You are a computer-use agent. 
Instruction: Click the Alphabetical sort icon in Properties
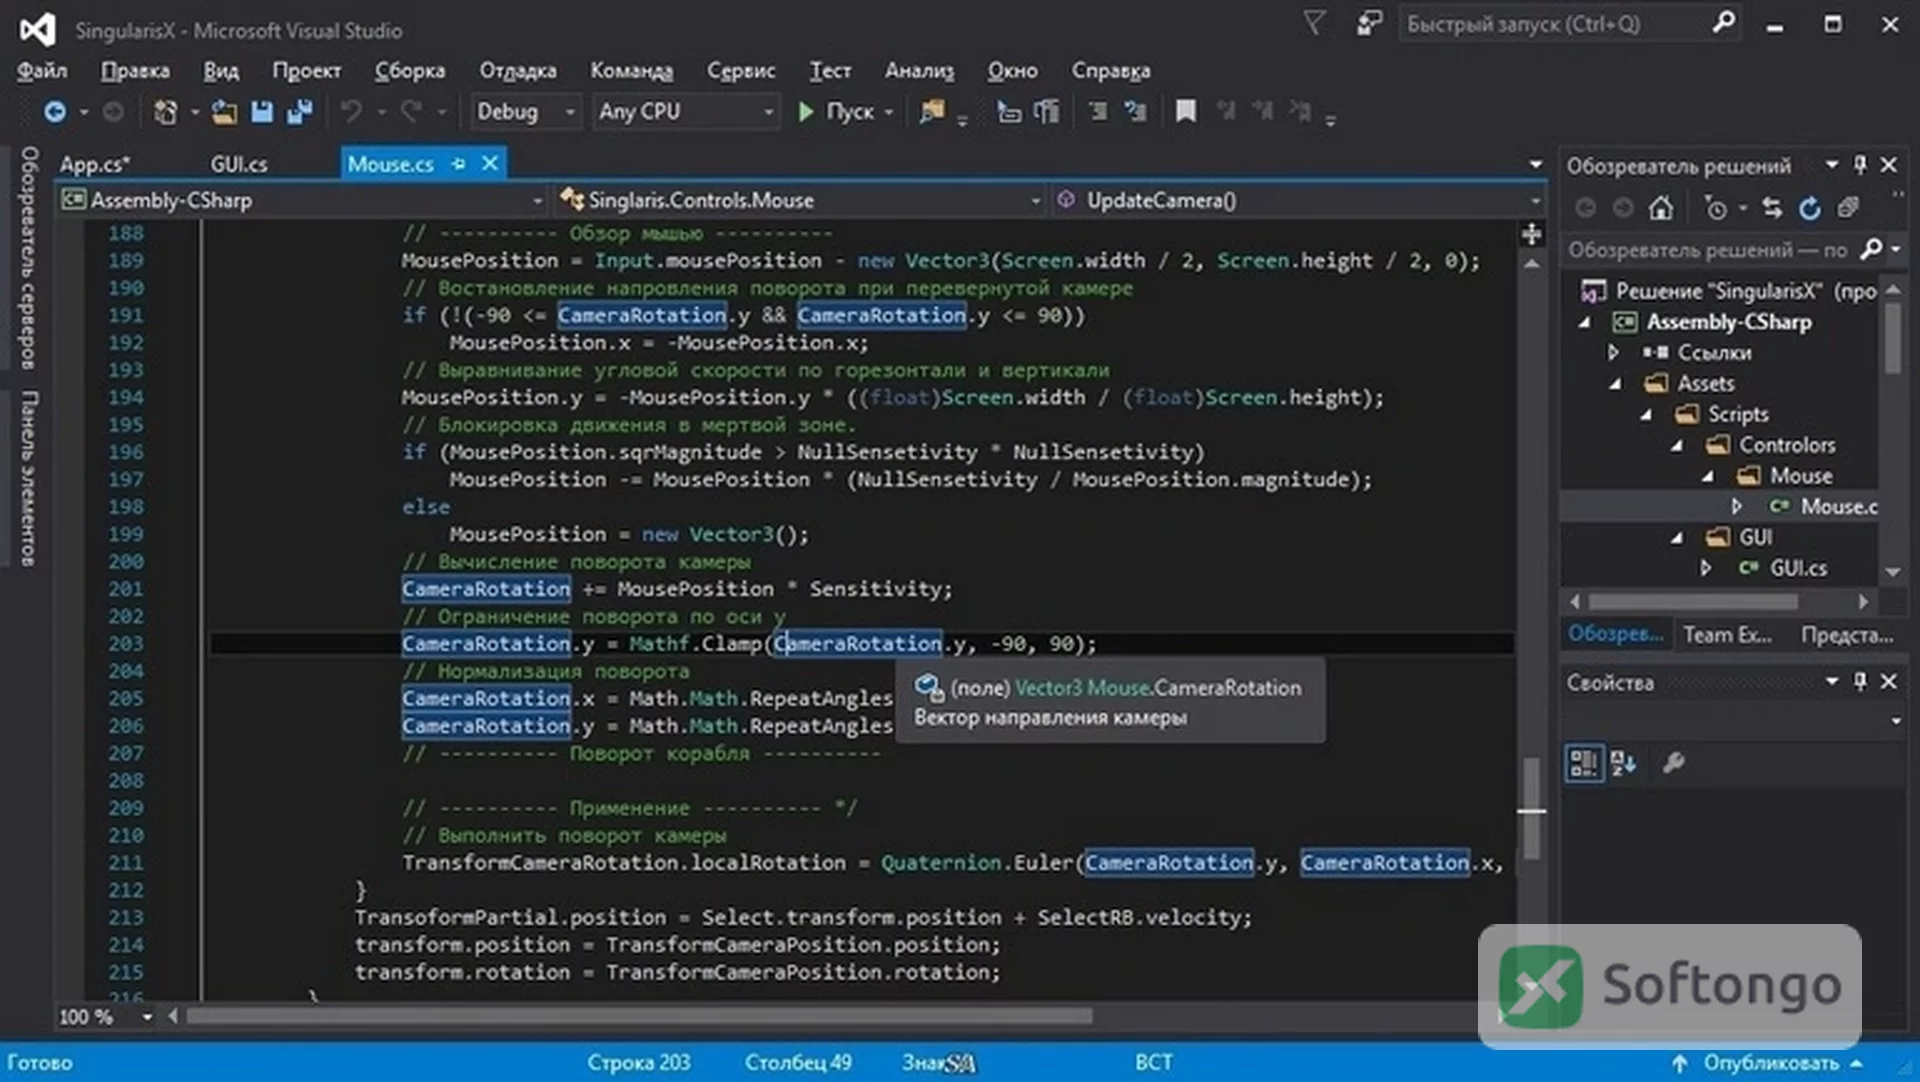[x=1624, y=764]
